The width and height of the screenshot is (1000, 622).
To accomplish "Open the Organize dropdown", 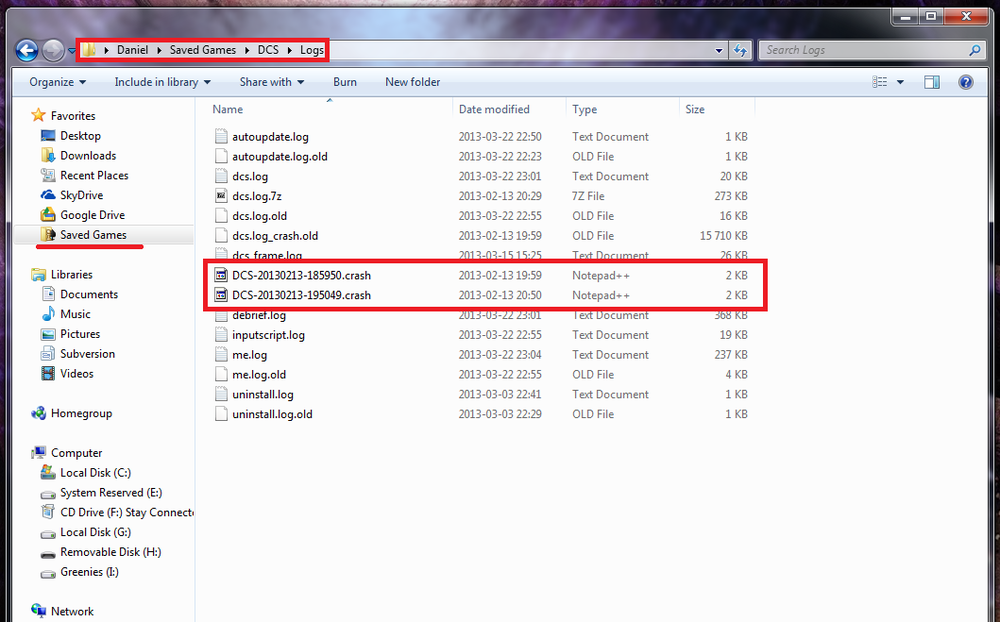I will [x=55, y=82].
